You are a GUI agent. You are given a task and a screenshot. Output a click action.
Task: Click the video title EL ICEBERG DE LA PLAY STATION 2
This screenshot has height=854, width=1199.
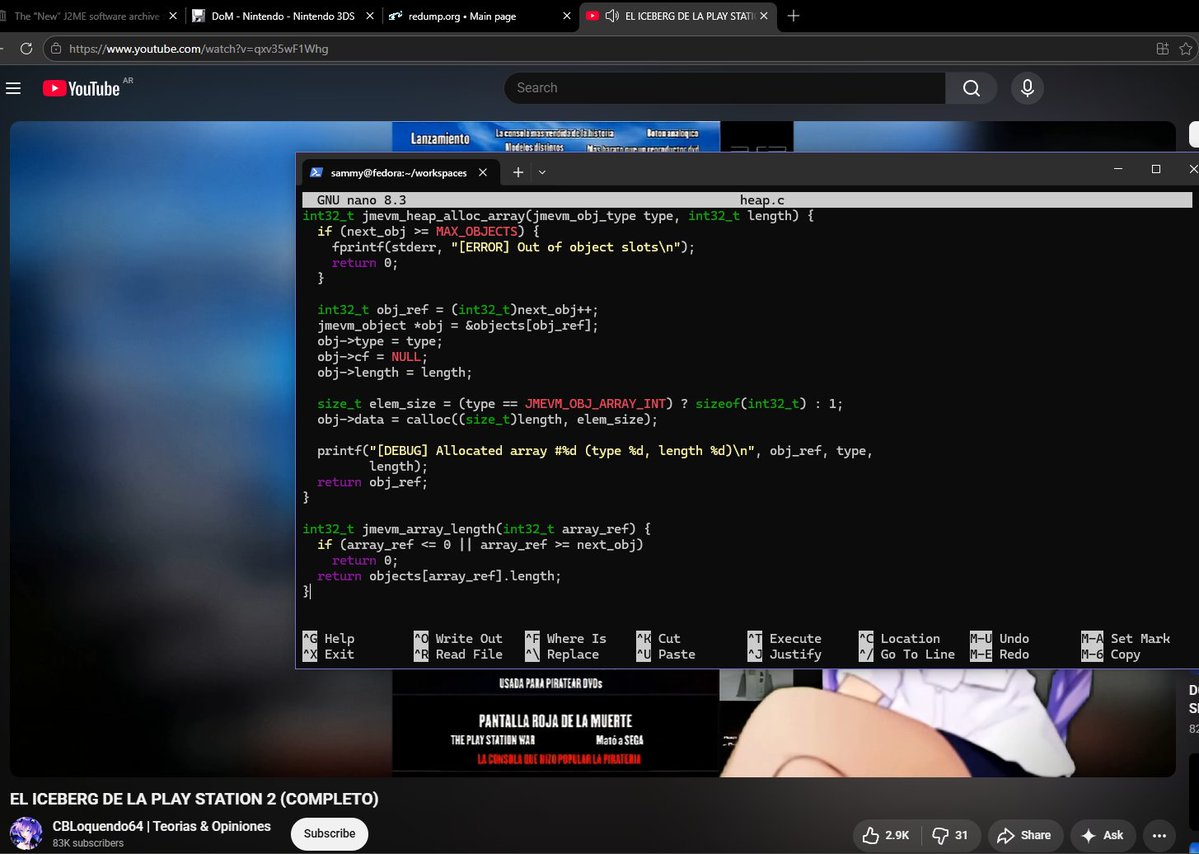point(194,799)
